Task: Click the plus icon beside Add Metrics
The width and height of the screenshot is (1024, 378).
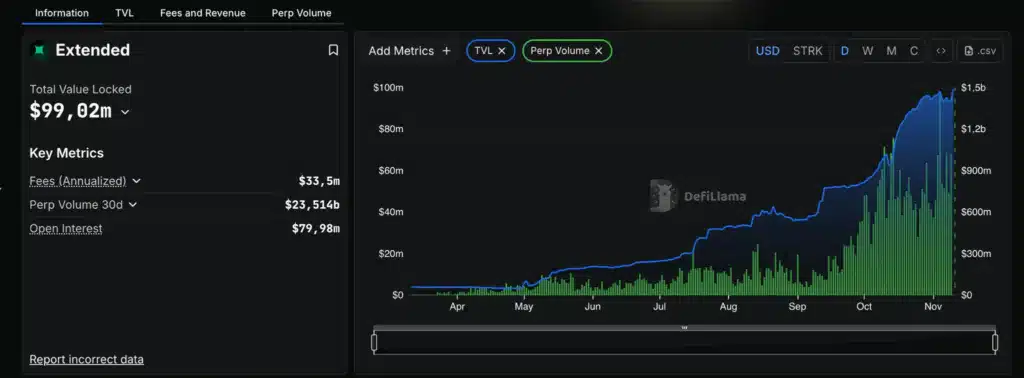Action: (447, 51)
